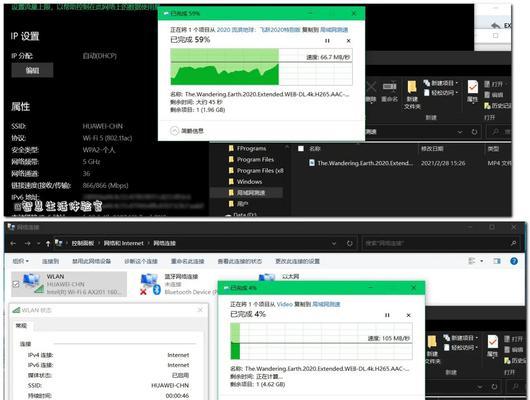This screenshot has width=530, height=400.
Task: Click the 59% transfer speed graph
Action: click(x=261, y=67)
